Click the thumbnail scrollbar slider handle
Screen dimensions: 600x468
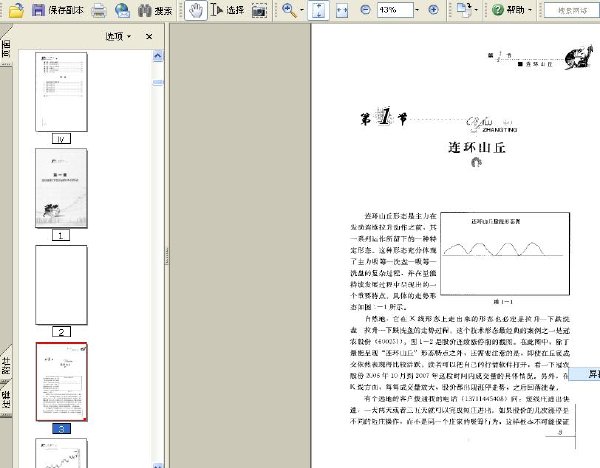coord(158,82)
